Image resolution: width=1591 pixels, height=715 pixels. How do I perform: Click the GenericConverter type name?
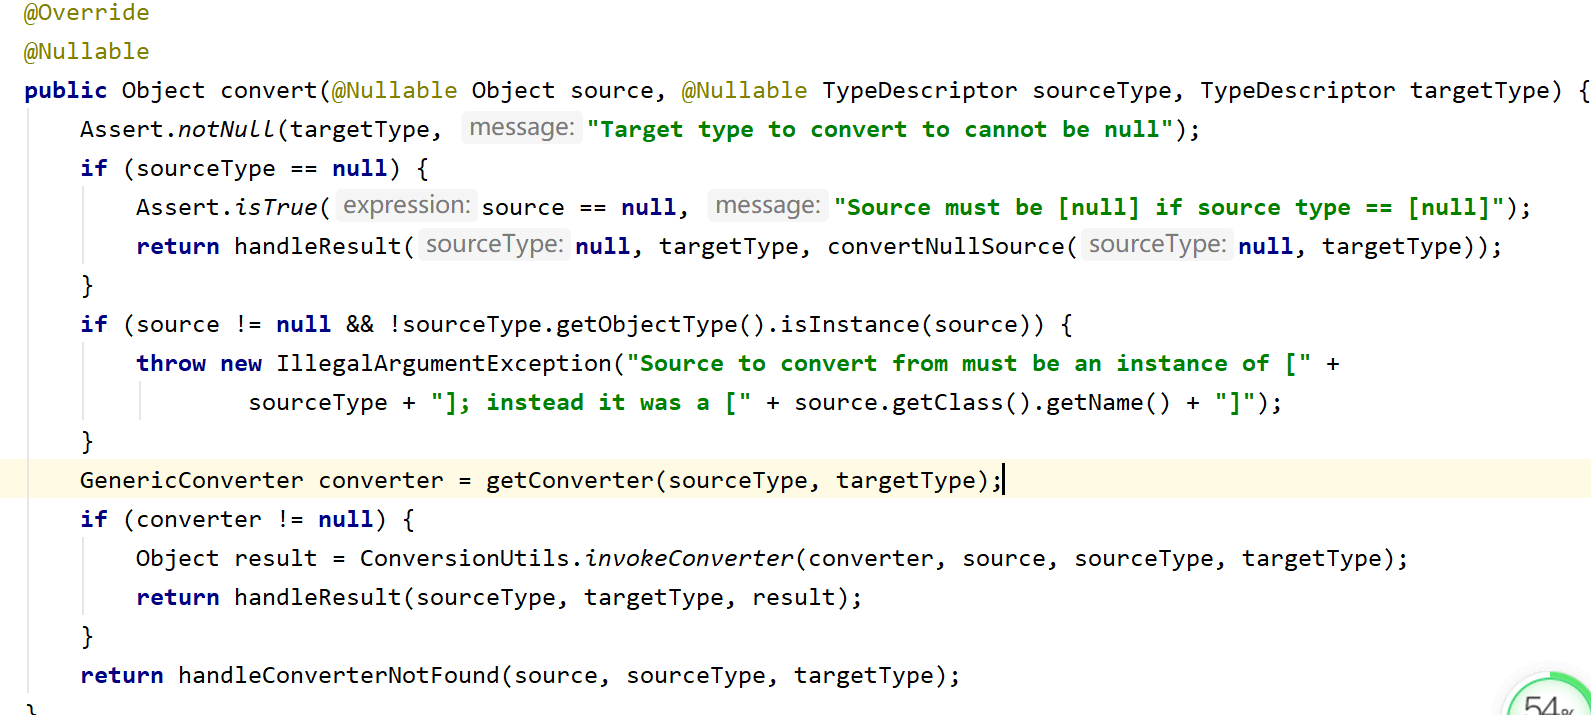pyautogui.click(x=192, y=480)
